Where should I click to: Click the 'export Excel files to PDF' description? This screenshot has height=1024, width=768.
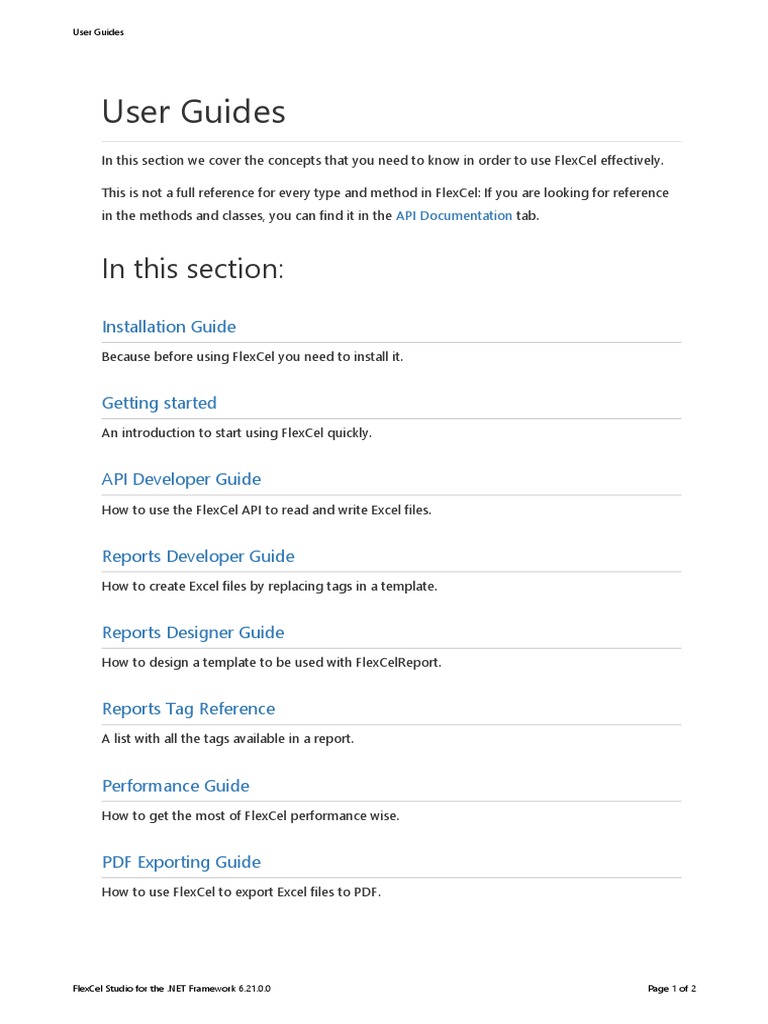(241, 893)
